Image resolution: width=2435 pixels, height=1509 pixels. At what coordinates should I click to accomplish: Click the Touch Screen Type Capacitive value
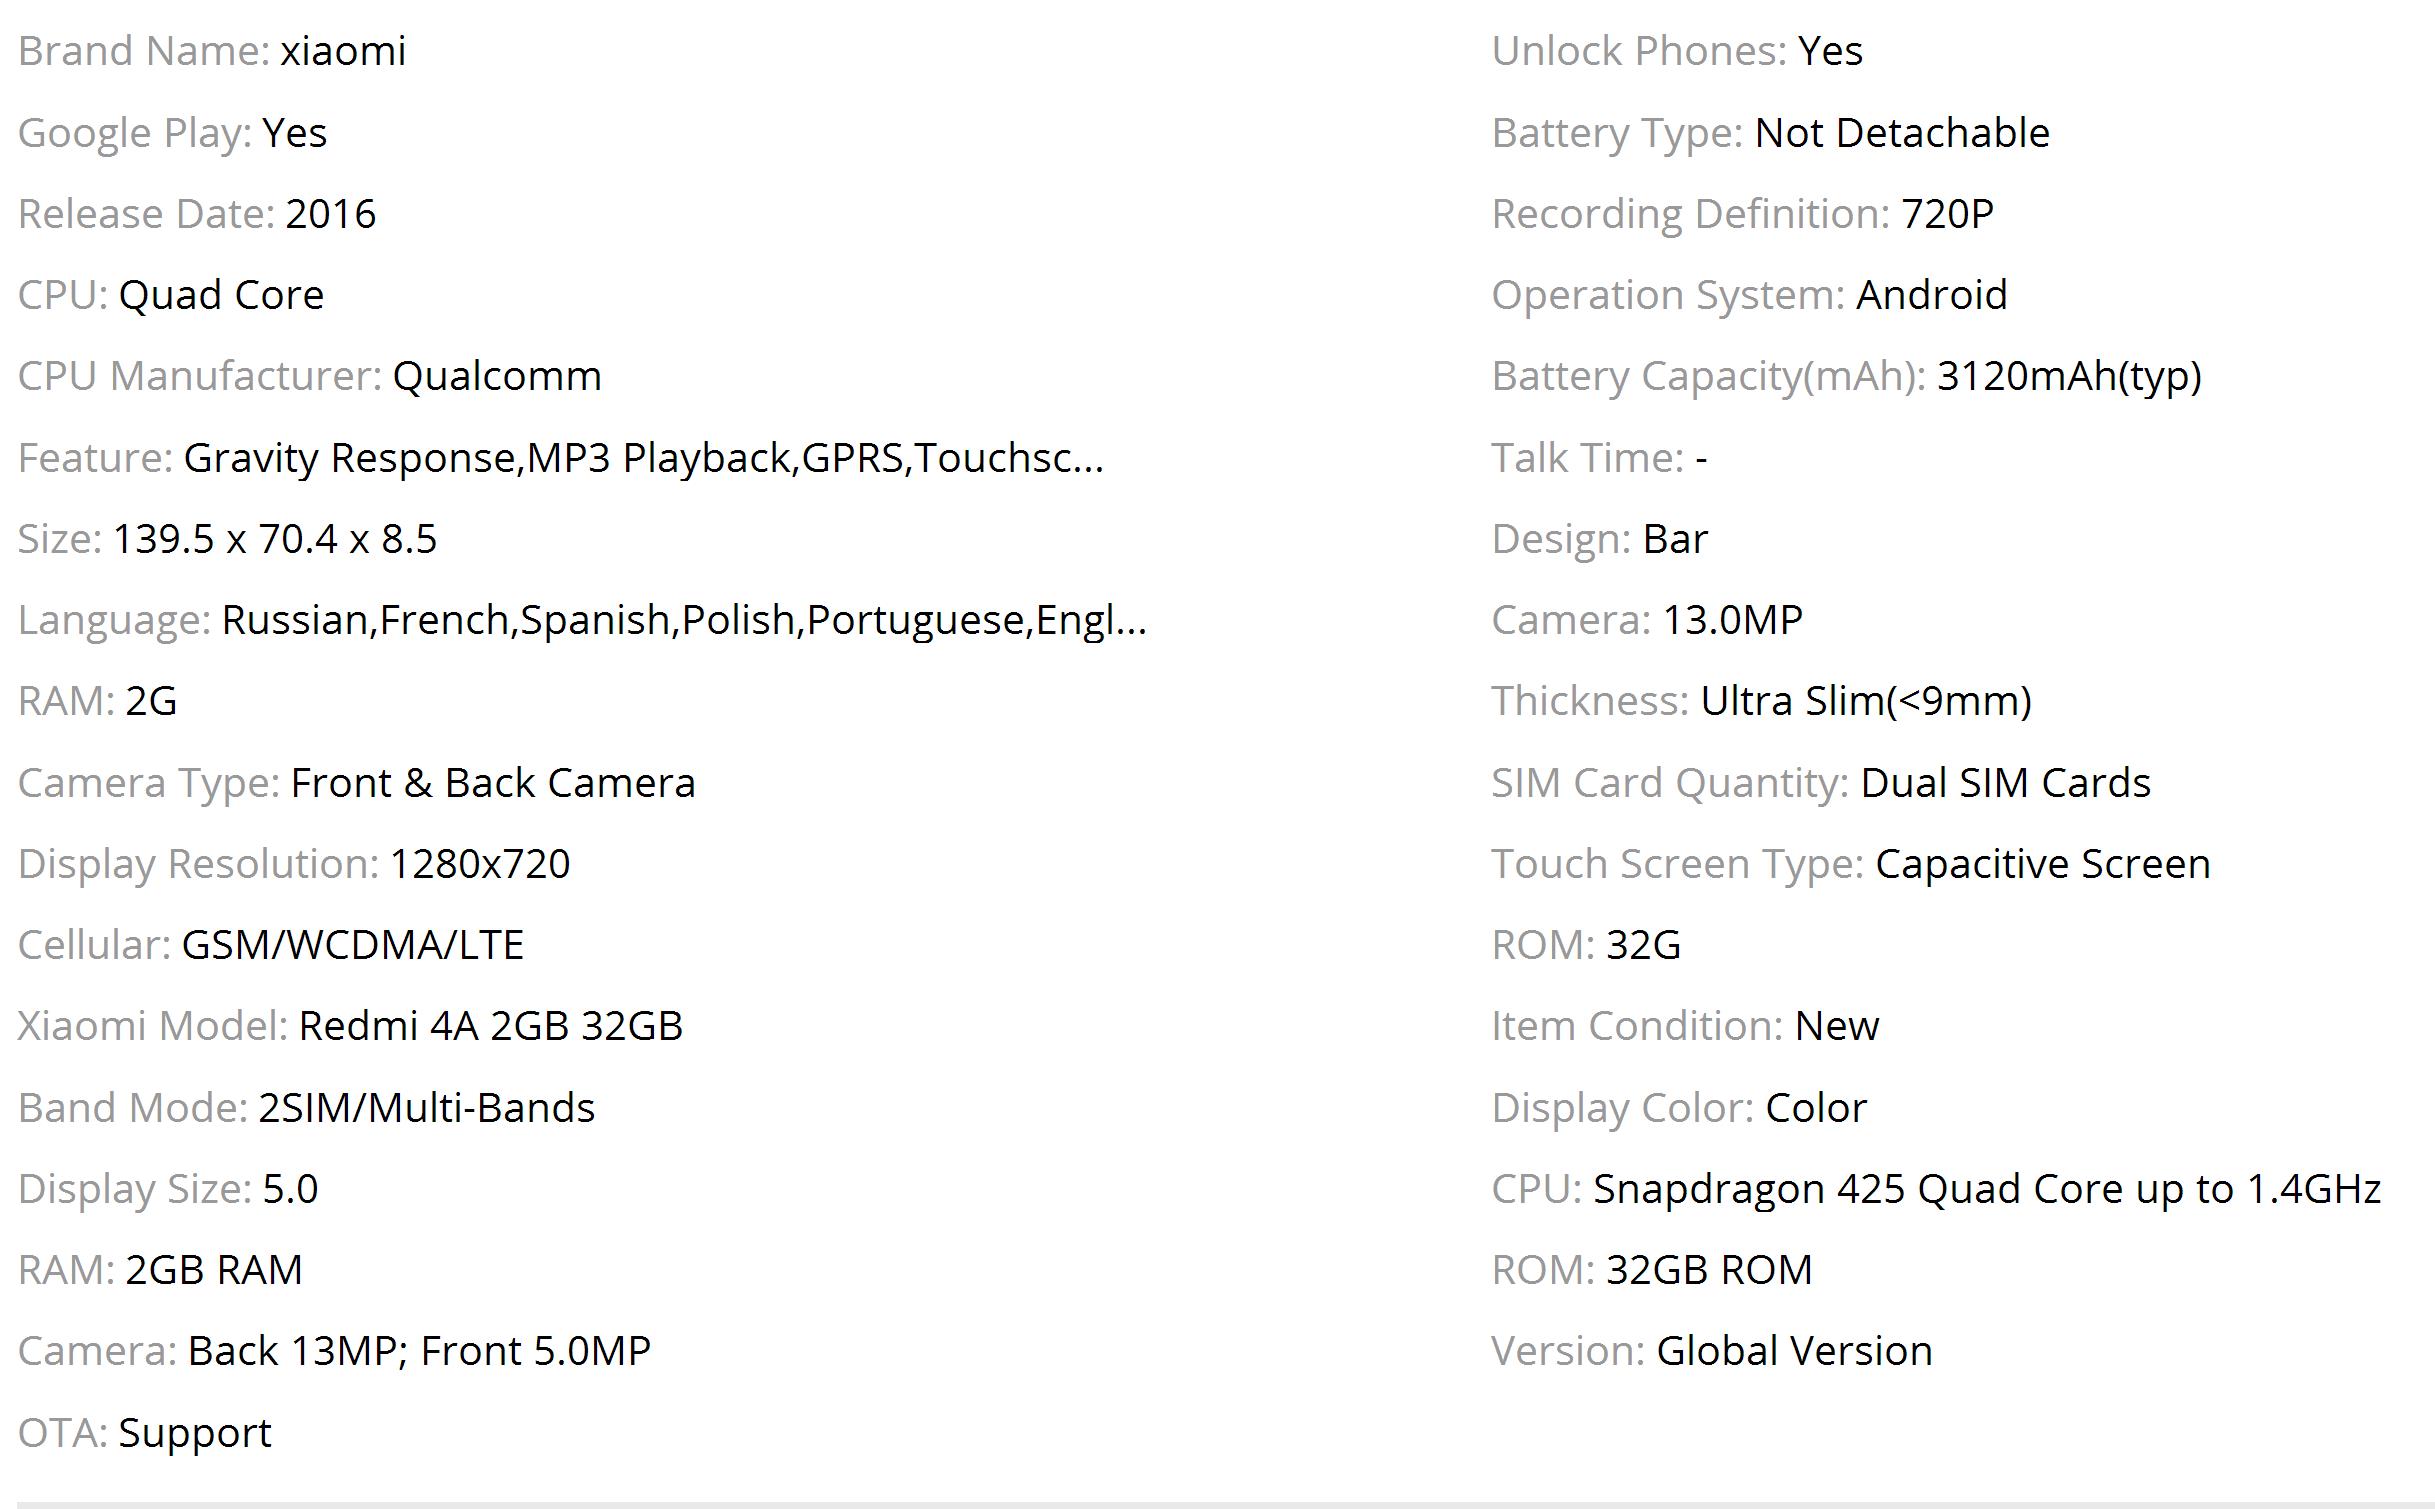coord(2043,864)
